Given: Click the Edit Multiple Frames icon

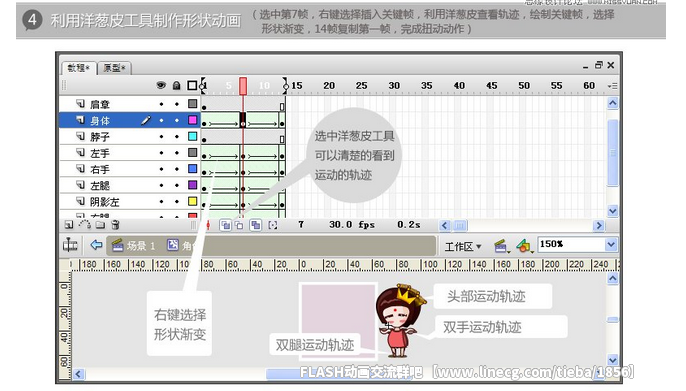Looking at the screenshot, I should point(256,225).
